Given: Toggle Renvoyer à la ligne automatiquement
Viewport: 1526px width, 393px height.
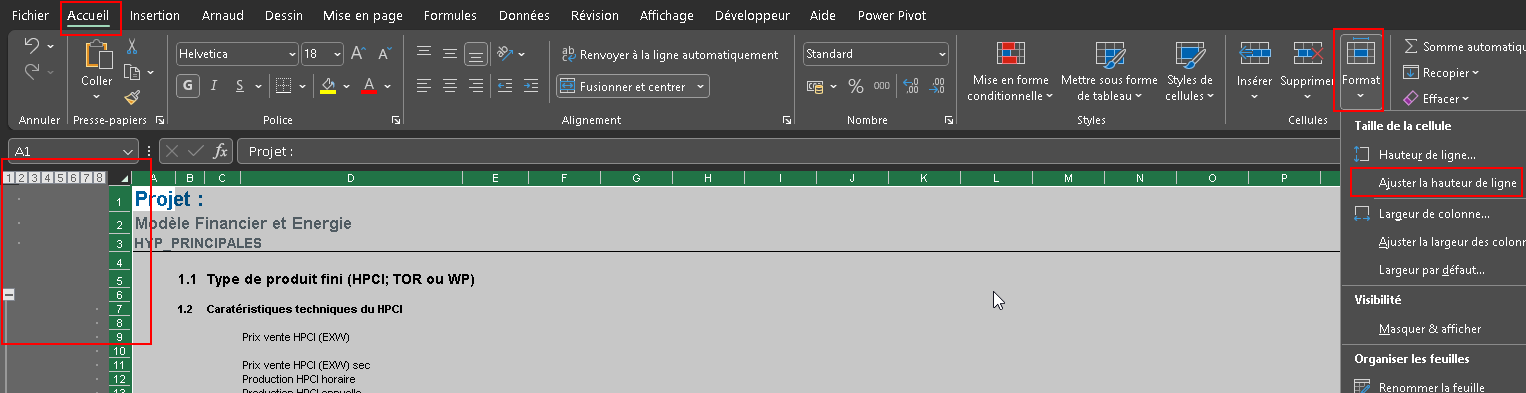Looking at the screenshot, I should click(x=669, y=55).
